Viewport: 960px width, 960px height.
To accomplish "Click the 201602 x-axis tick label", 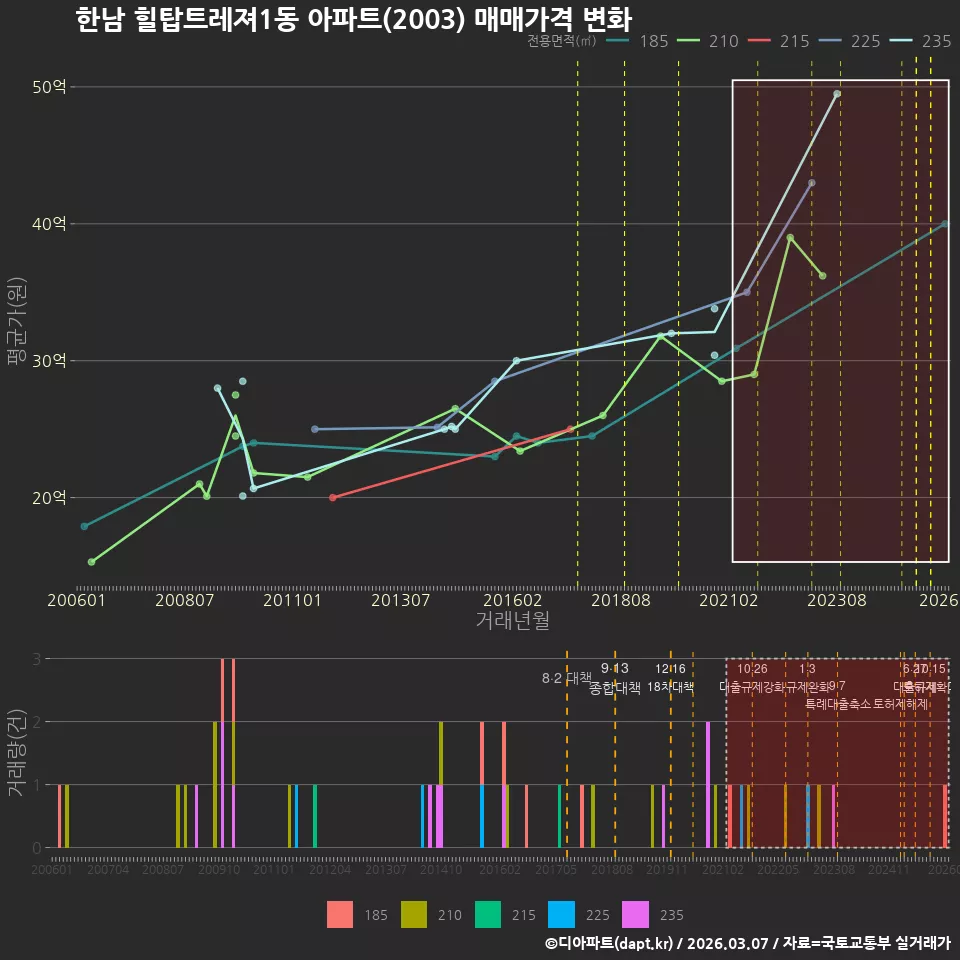I will click(512, 600).
